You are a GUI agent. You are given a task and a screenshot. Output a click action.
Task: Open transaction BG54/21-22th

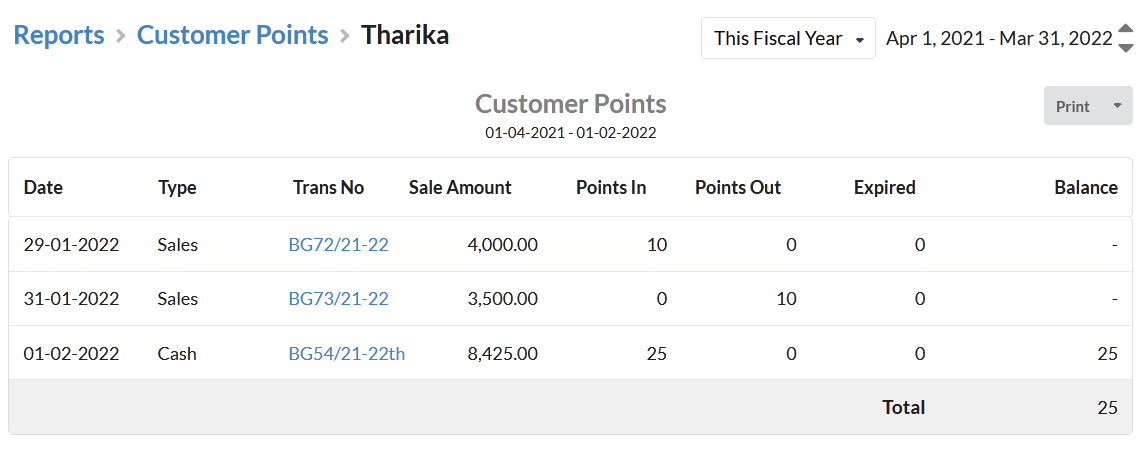point(347,354)
